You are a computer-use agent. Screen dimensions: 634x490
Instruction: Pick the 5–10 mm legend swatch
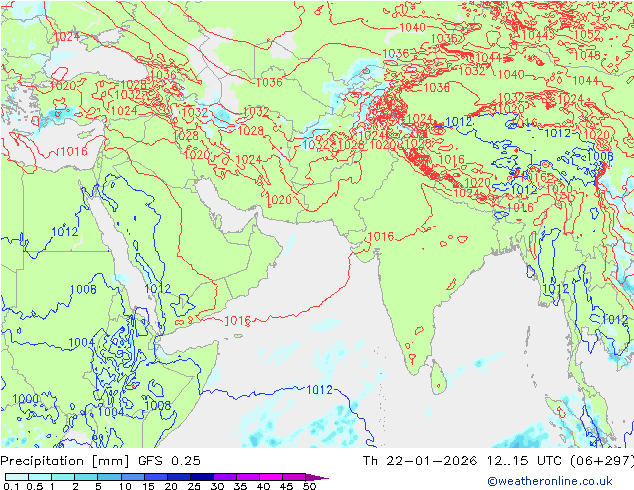(109, 477)
